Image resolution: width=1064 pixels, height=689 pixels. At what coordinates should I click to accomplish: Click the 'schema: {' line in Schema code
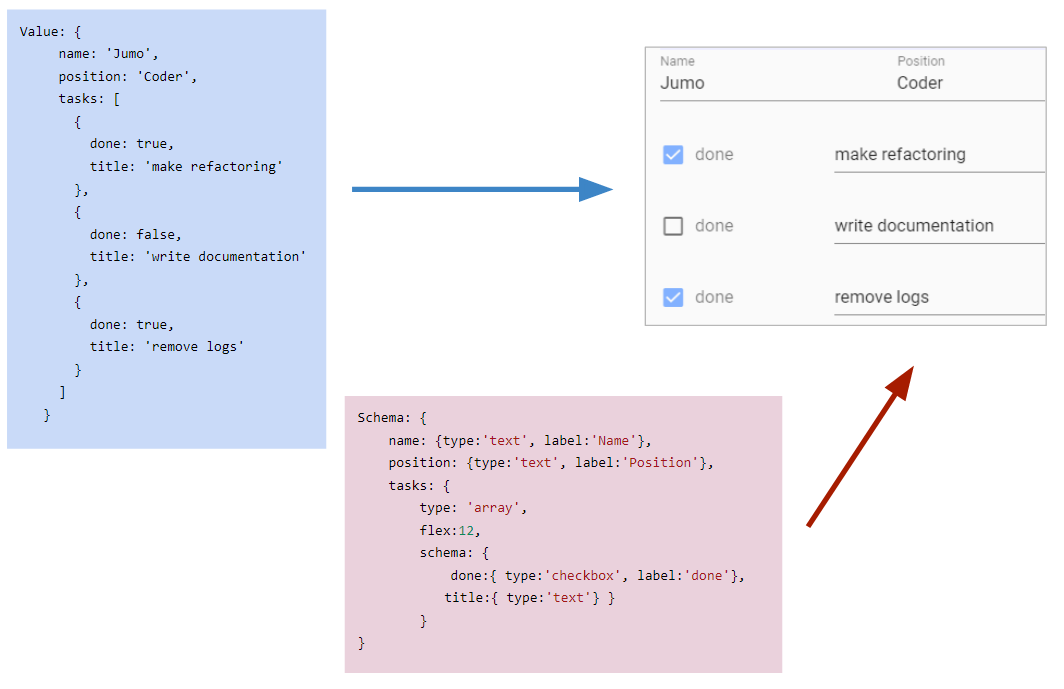[x=454, y=553]
